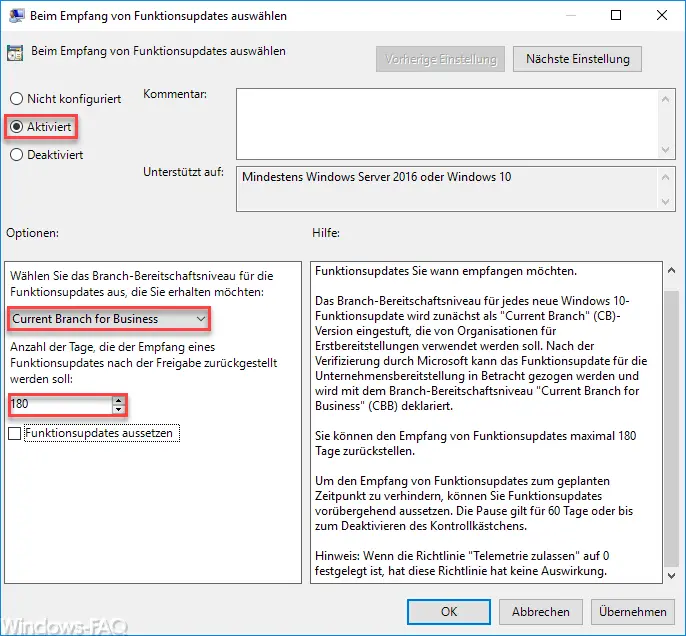Decrease days with spinner down arrow
This screenshot has height=636, width=686.
119,409
